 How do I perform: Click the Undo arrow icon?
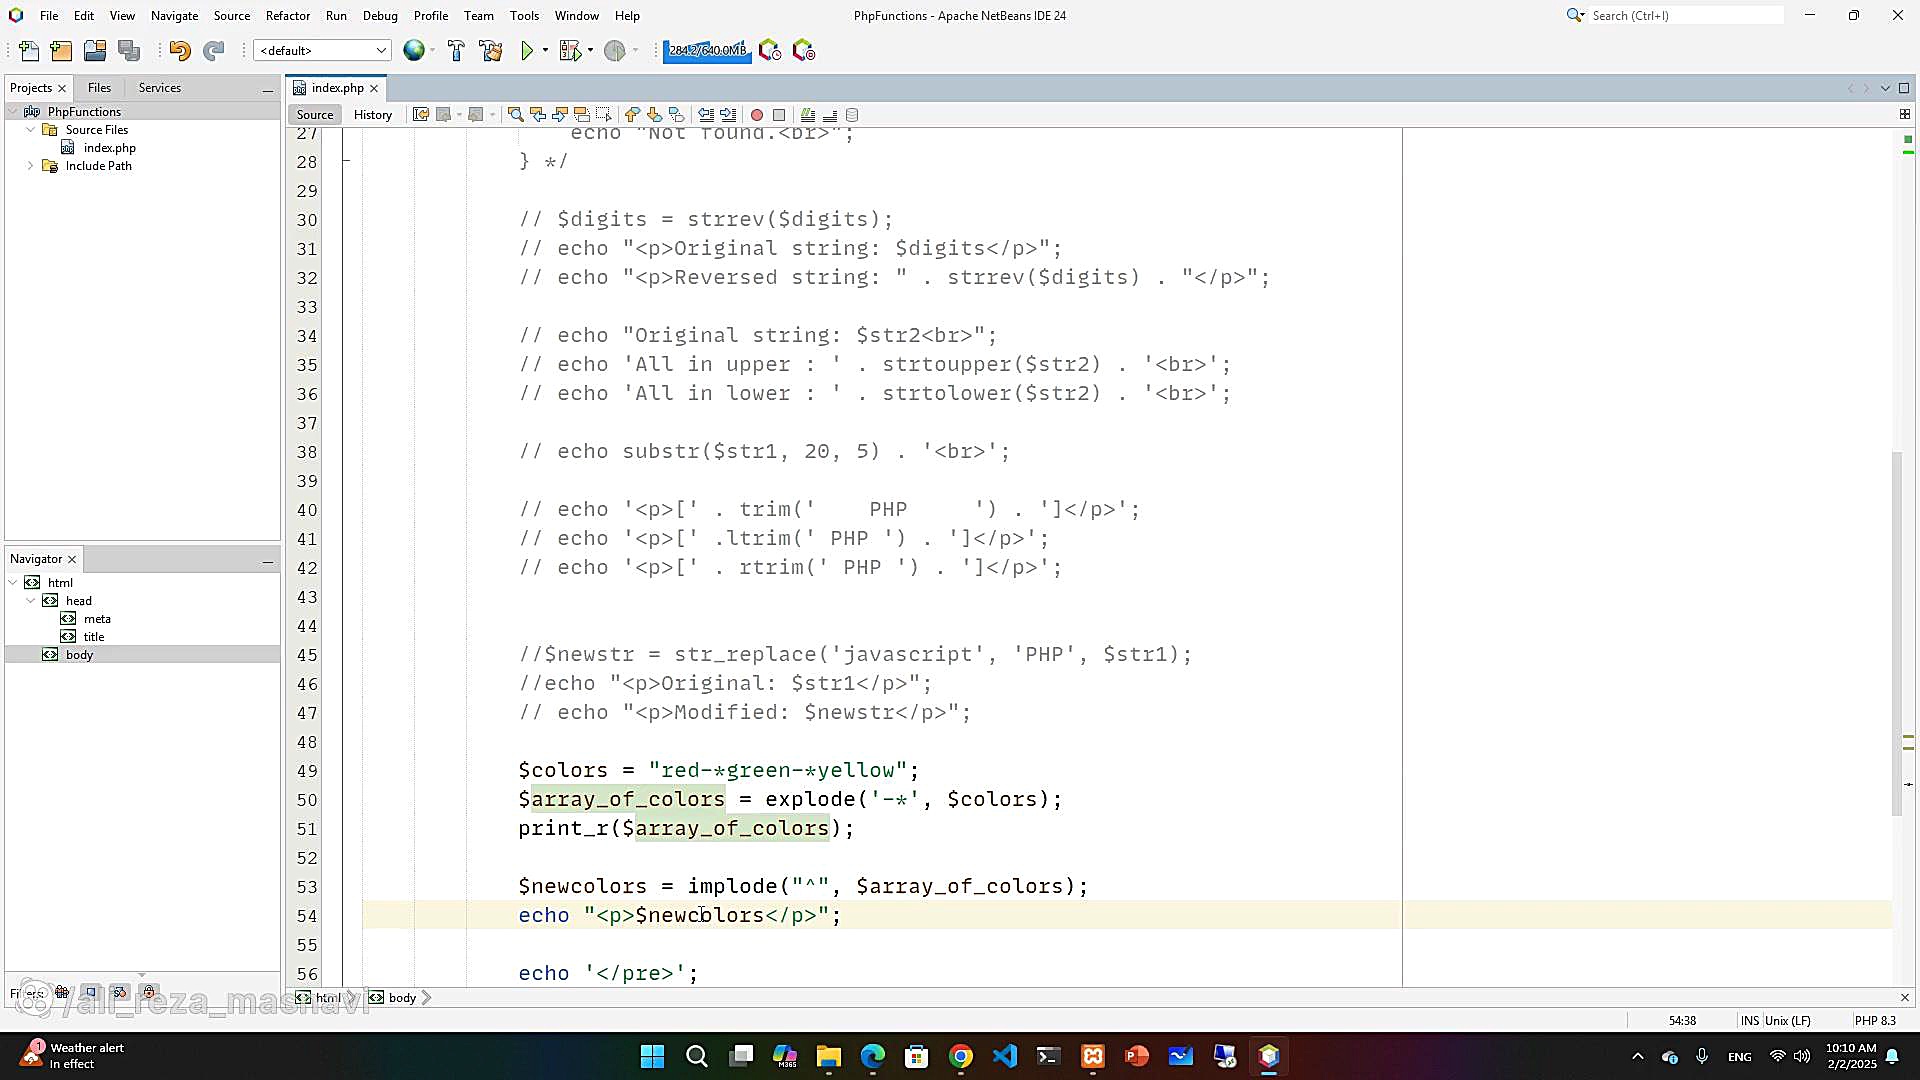click(x=180, y=51)
